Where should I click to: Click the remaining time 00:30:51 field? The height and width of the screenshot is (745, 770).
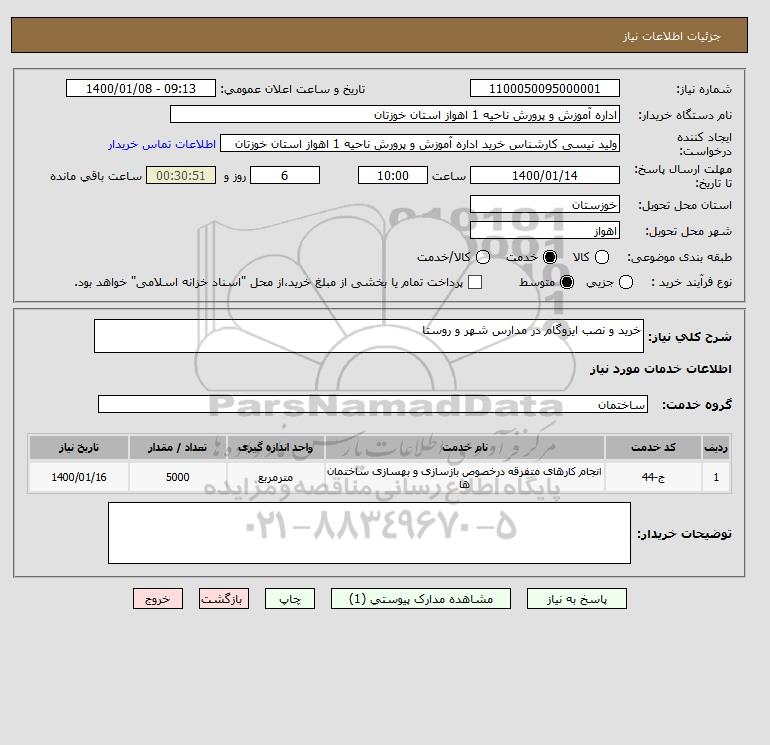point(181,175)
